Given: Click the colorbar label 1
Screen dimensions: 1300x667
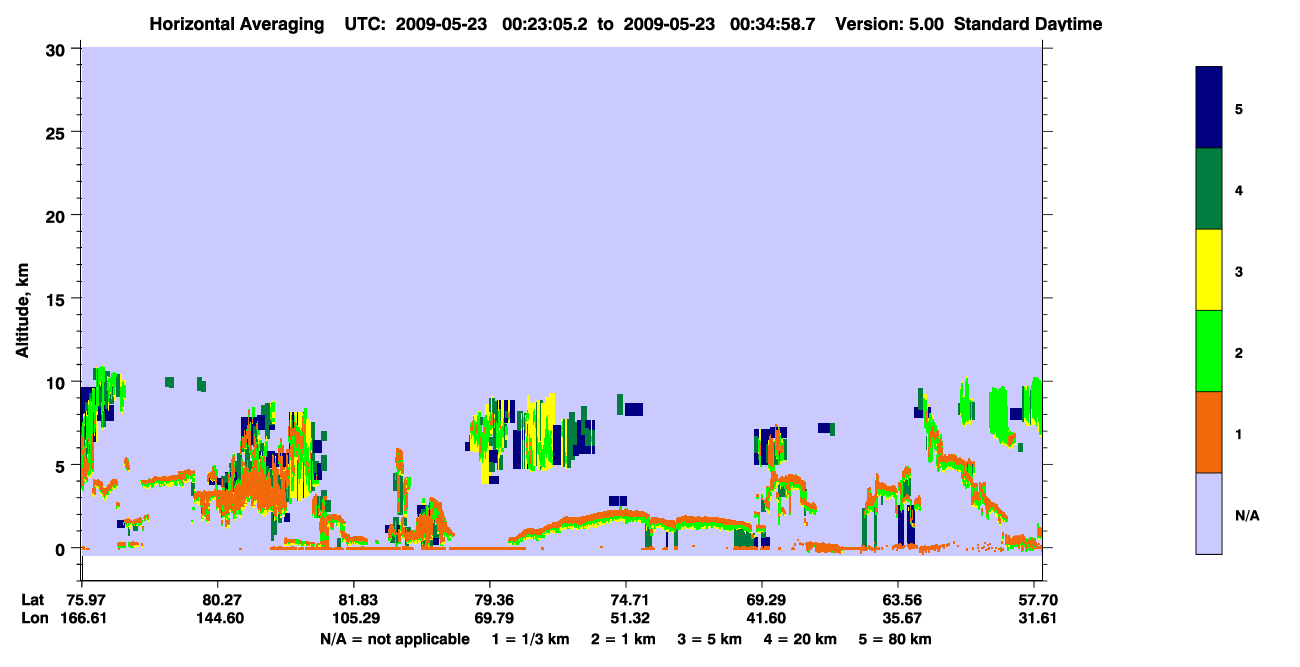Looking at the screenshot, I should 1239,433.
